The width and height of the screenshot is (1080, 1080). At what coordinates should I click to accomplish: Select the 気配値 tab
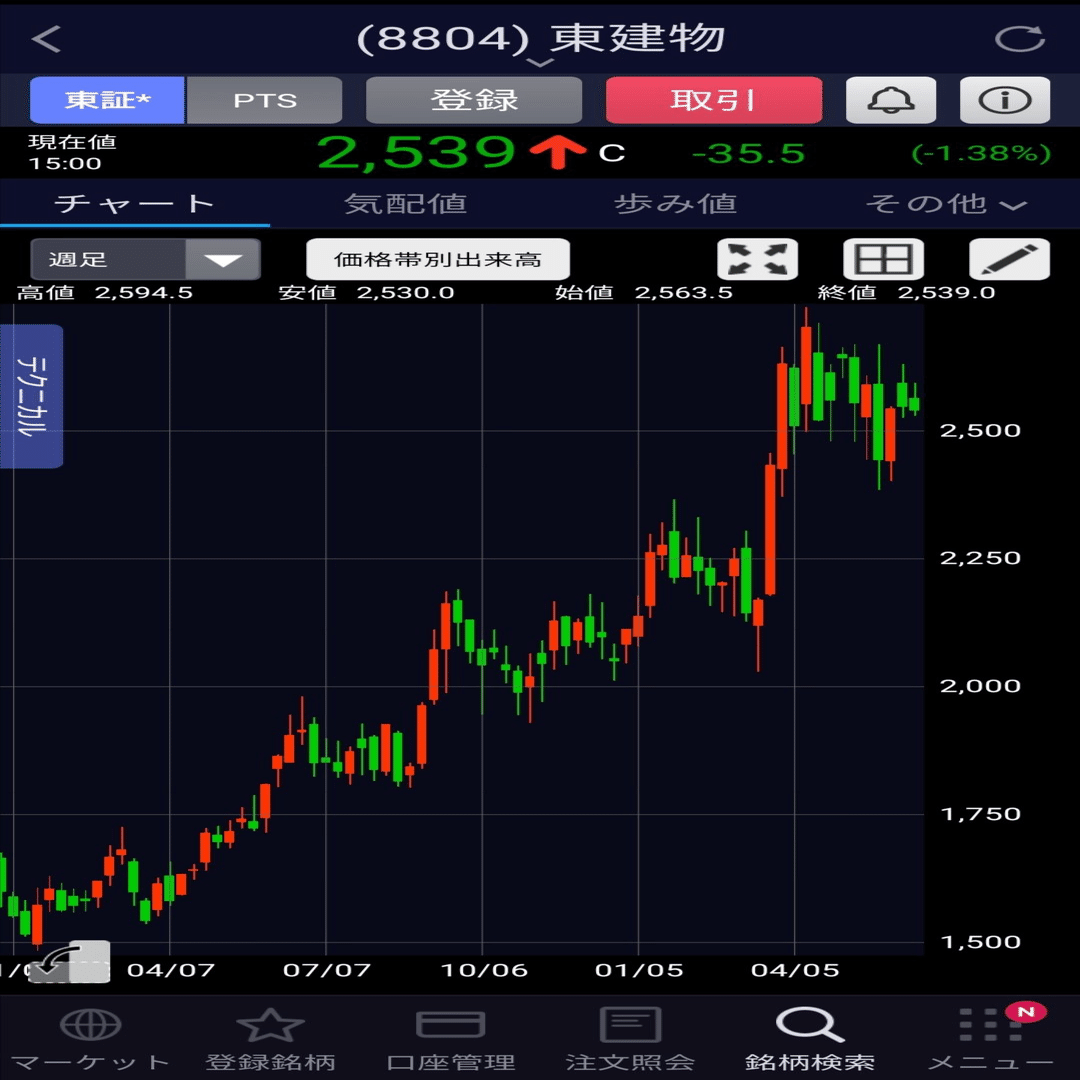[x=405, y=204]
